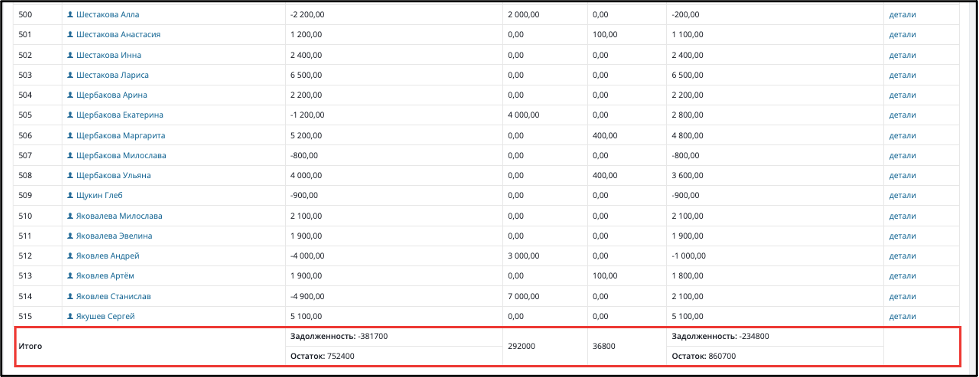
Task: Open детали for row 510 Яковалева Милослава
Action: pos(902,216)
